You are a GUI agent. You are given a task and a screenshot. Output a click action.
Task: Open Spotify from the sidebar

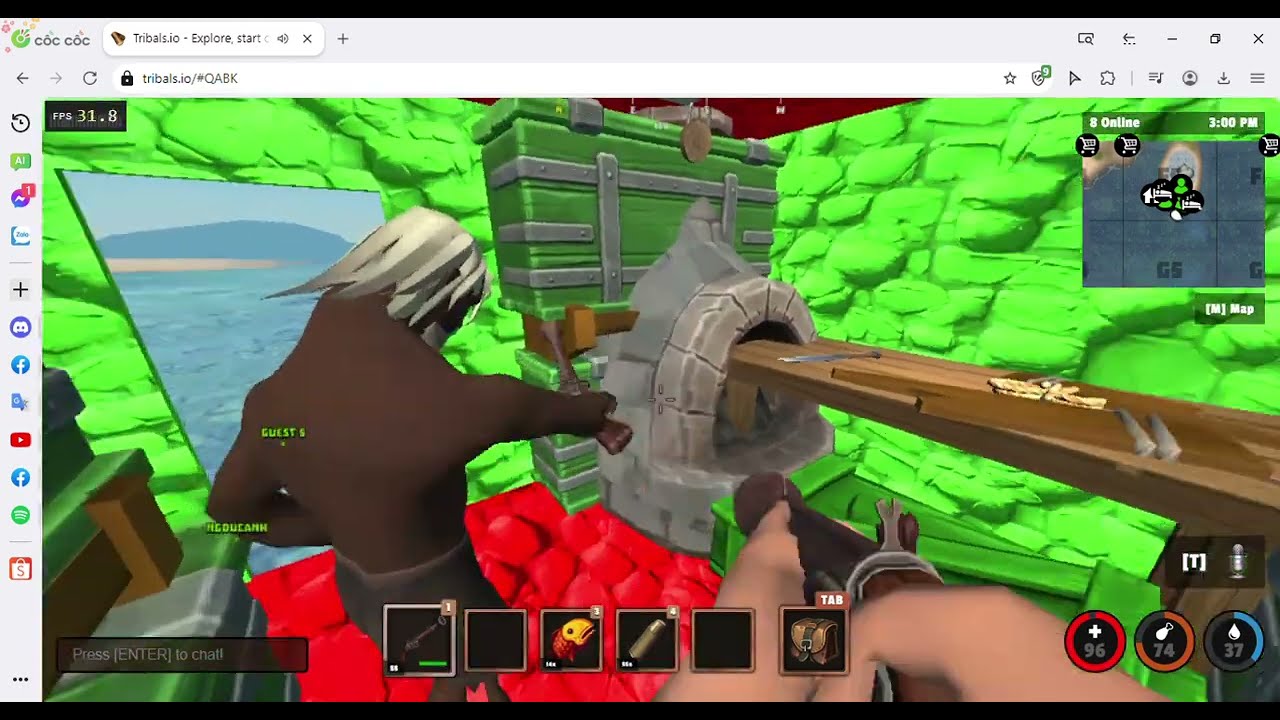(x=20, y=515)
